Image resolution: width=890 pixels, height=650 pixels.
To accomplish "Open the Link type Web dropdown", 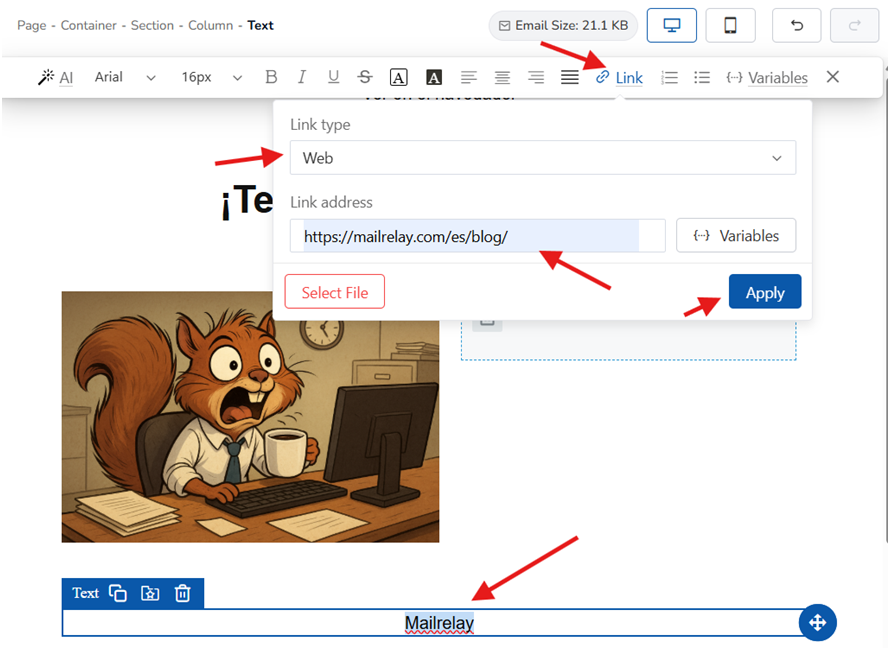I will pos(543,158).
